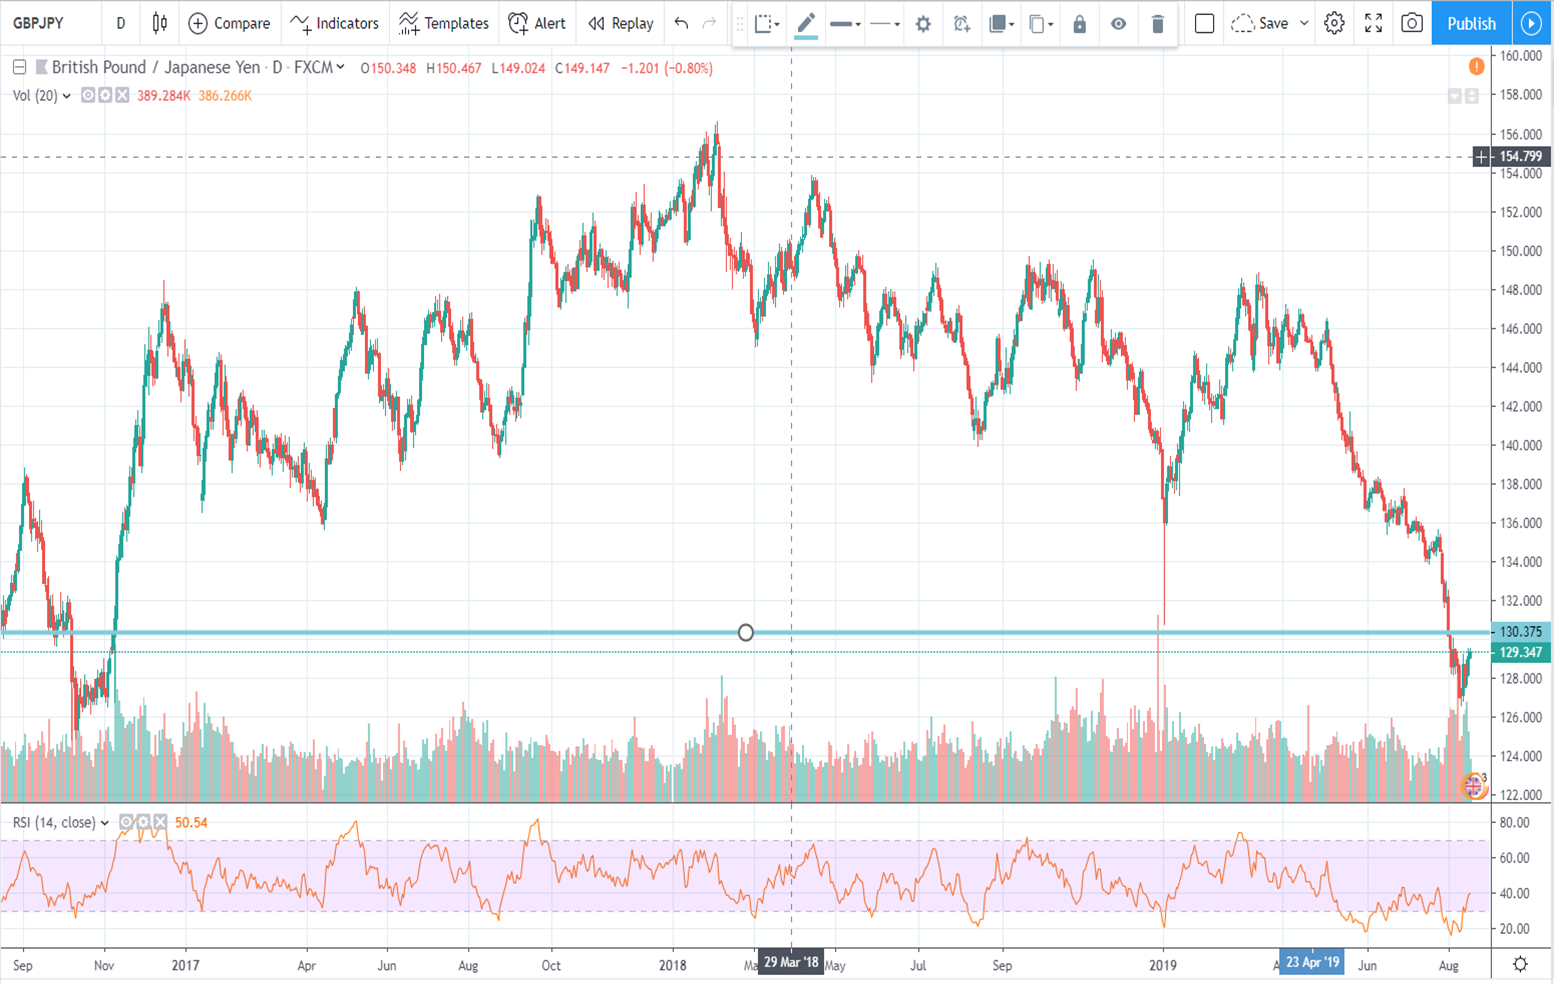Delete drawings using the trash icon
This screenshot has width=1554, height=984.
(1157, 23)
